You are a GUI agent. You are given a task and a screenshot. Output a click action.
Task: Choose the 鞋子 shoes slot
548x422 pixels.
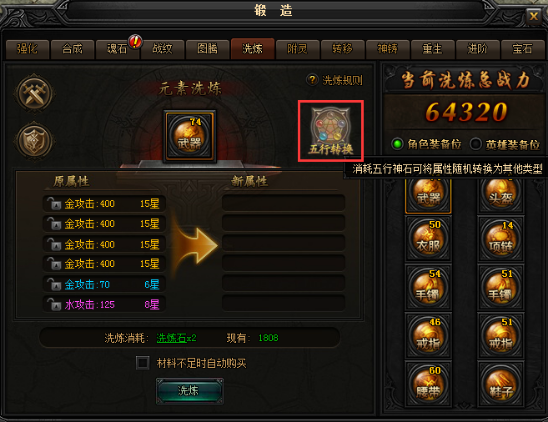point(500,385)
